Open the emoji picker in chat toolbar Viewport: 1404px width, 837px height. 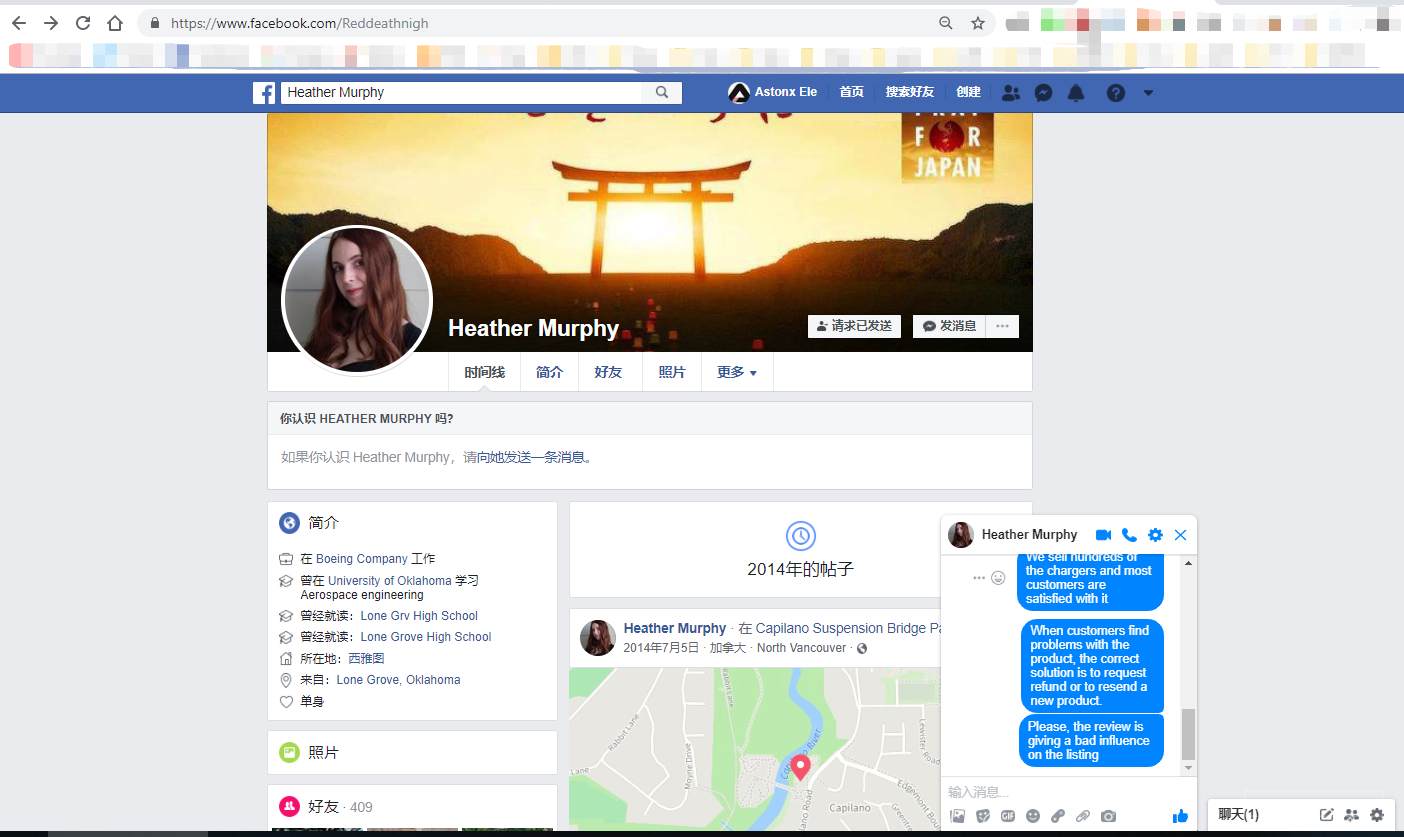click(1033, 816)
